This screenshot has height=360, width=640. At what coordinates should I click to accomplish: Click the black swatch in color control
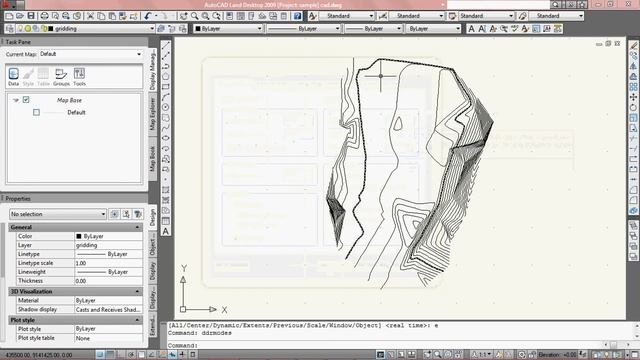198,29
